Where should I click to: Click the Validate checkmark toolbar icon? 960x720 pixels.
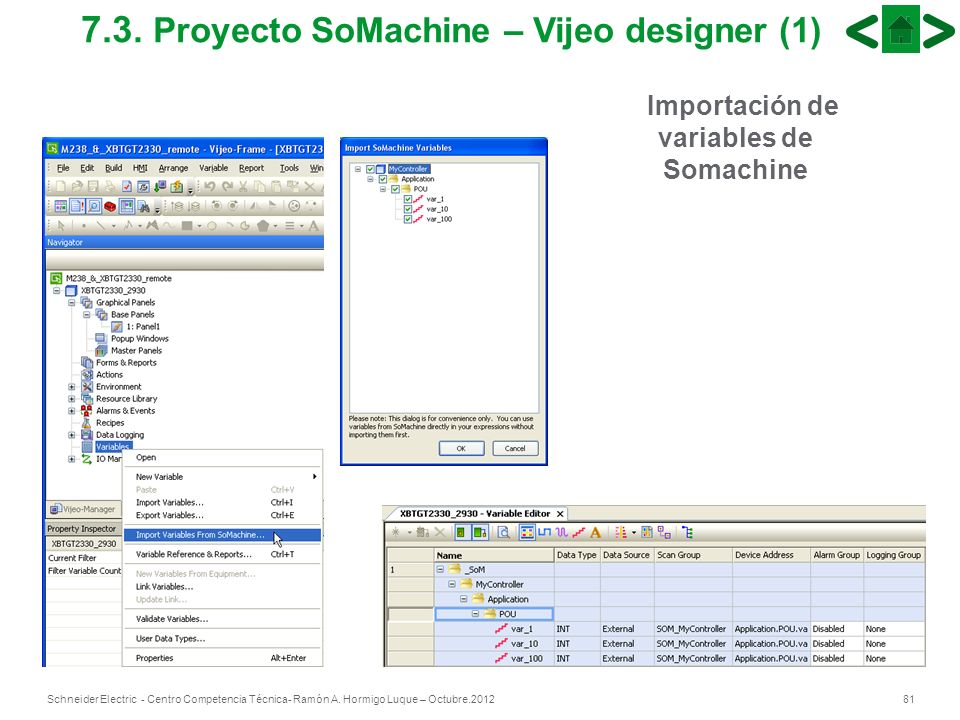tap(127, 187)
